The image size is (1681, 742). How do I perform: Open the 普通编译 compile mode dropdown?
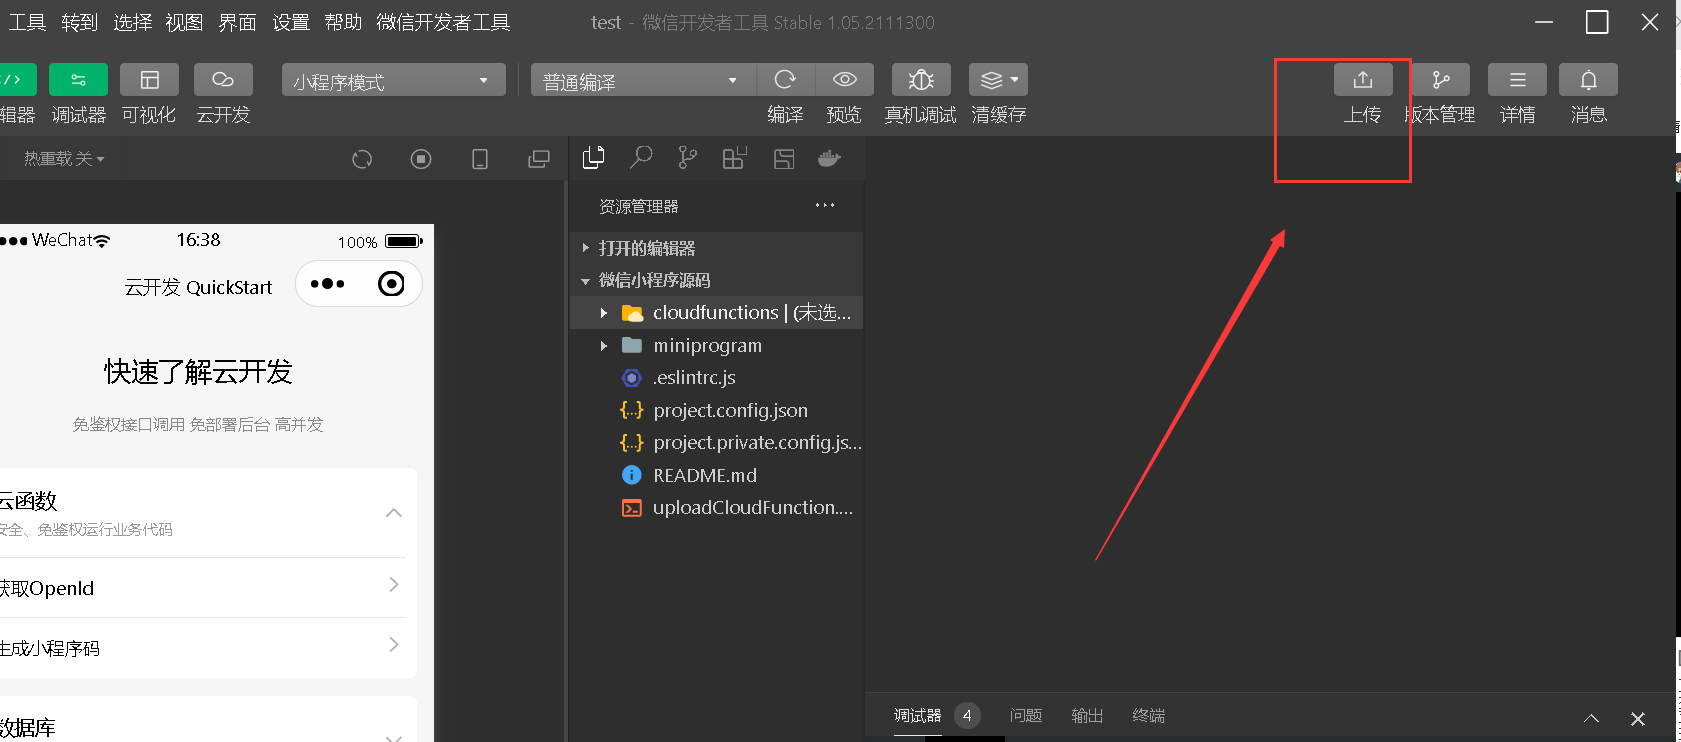pos(642,80)
